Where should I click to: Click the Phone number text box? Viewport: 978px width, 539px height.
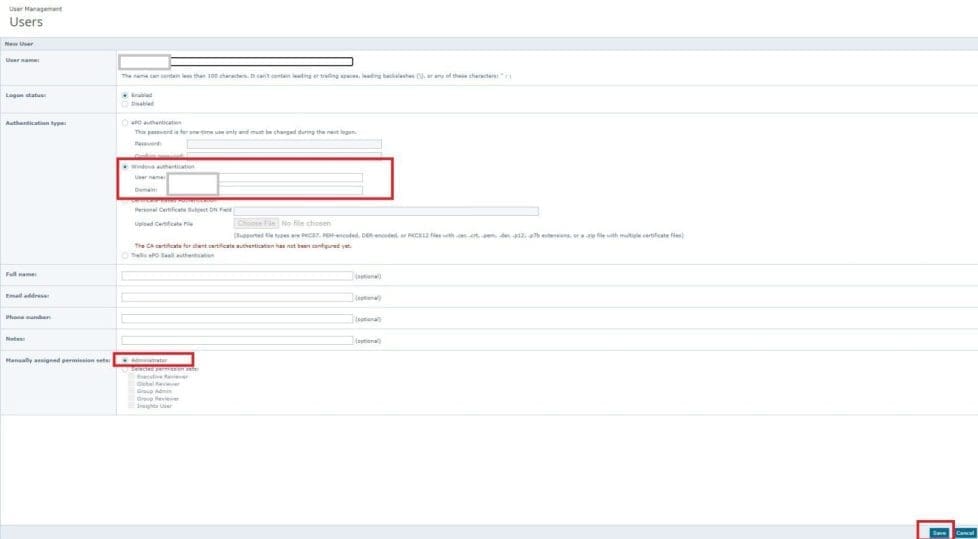click(237, 319)
